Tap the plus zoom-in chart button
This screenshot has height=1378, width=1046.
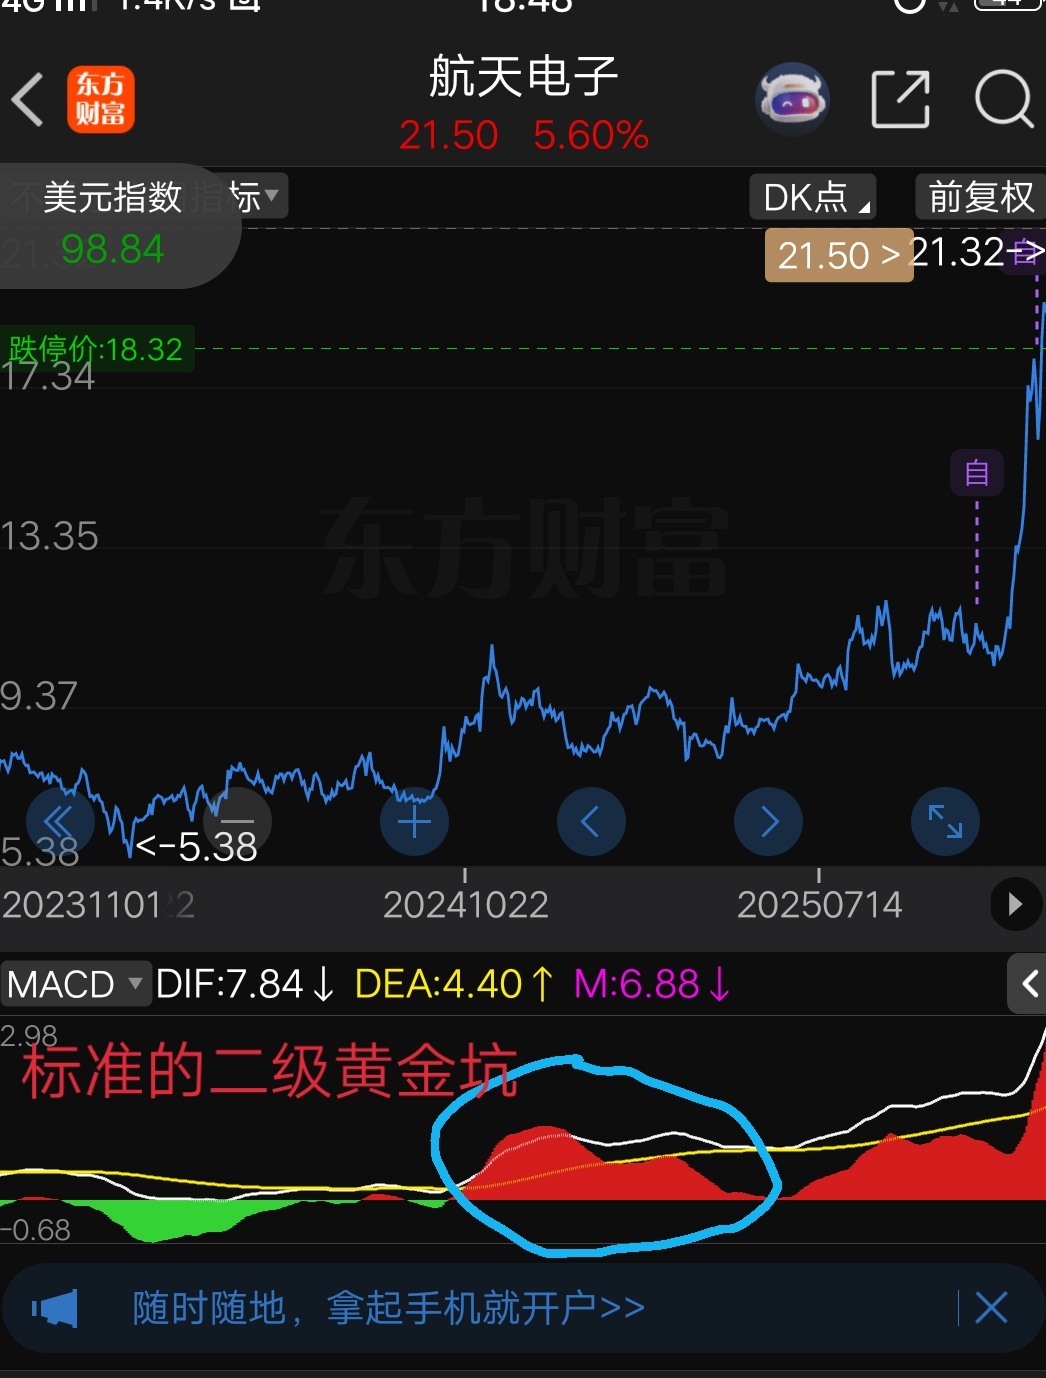click(414, 822)
